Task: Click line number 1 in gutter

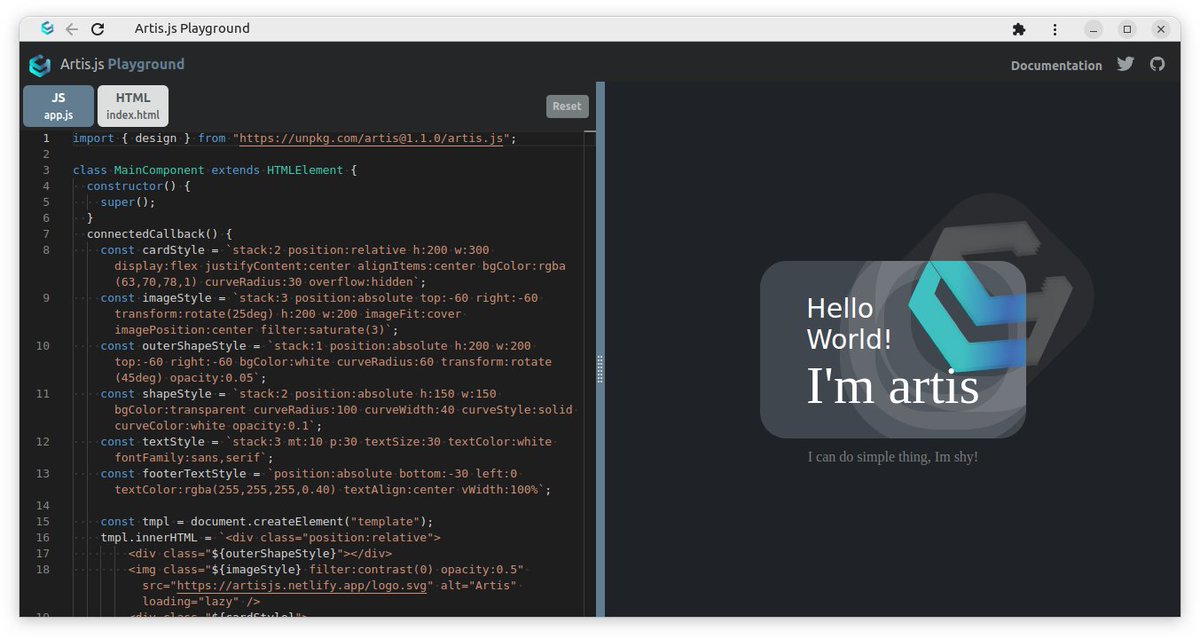Action: tap(46, 138)
